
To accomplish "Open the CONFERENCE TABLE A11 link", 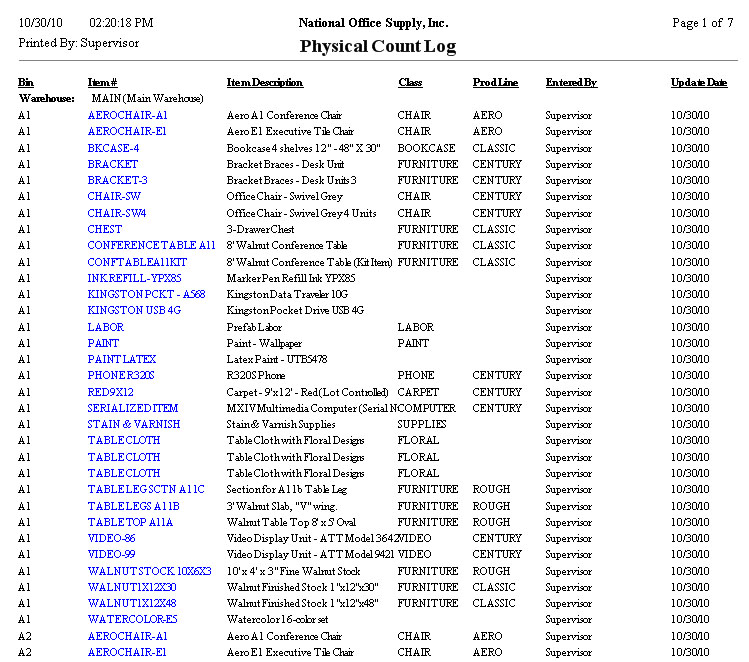I will click(x=151, y=245).
